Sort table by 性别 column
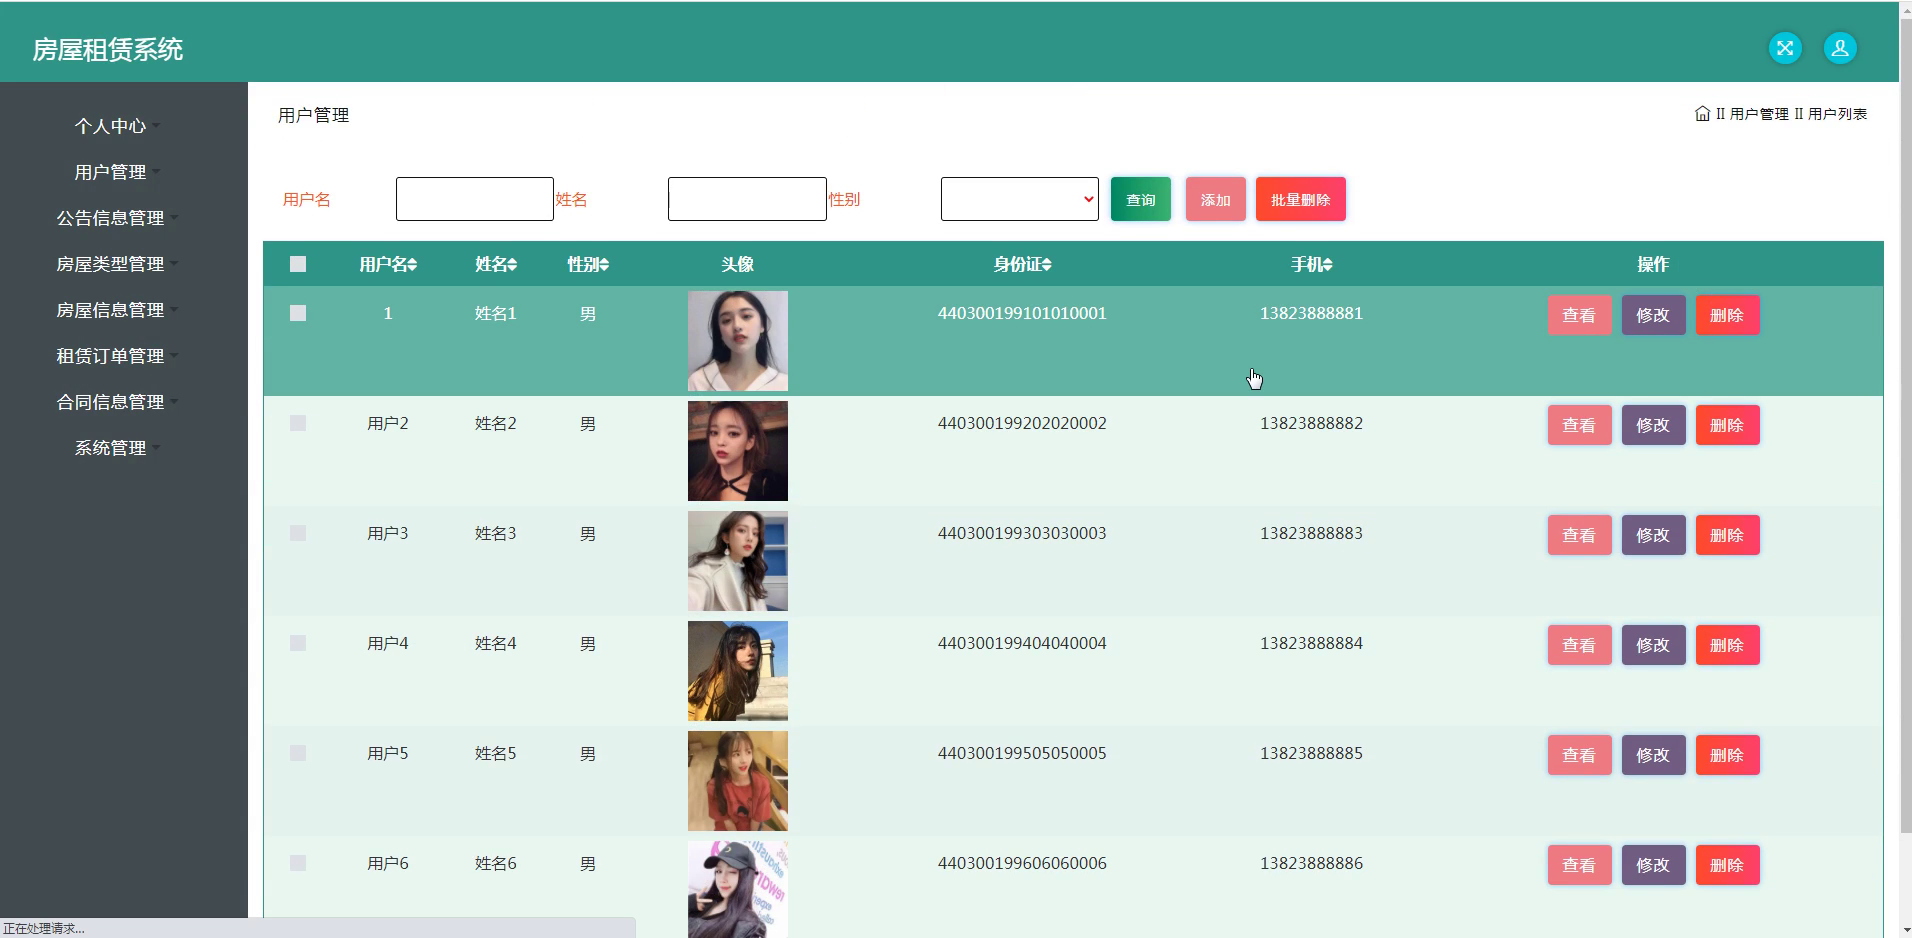Screen dimensions: 1912x938 588,264
